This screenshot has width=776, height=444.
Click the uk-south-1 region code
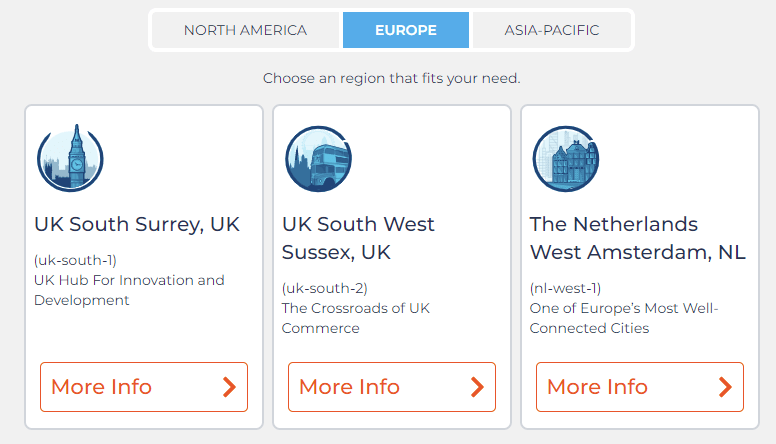pyautogui.click(x=75, y=260)
